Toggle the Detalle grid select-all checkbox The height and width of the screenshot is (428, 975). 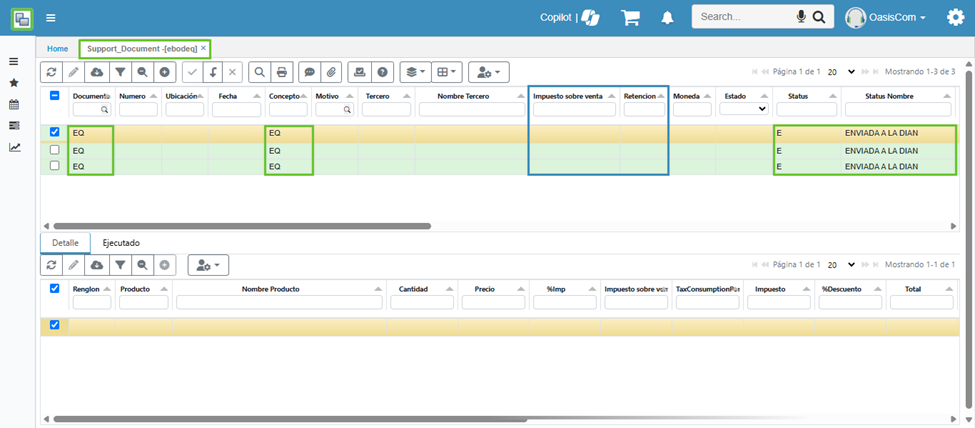[55, 288]
